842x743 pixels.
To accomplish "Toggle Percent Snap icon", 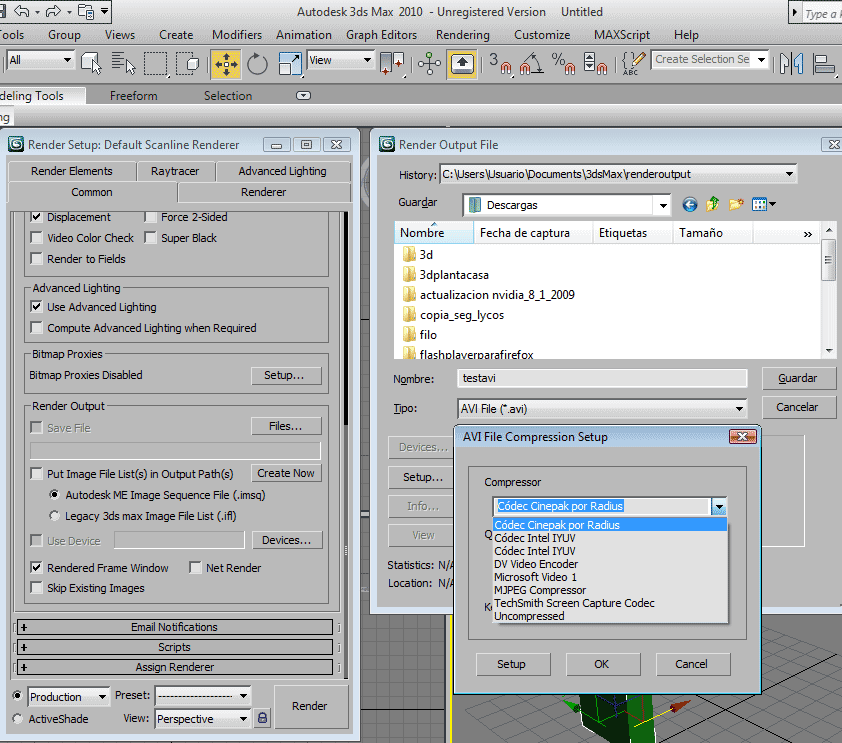I will click(563, 63).
